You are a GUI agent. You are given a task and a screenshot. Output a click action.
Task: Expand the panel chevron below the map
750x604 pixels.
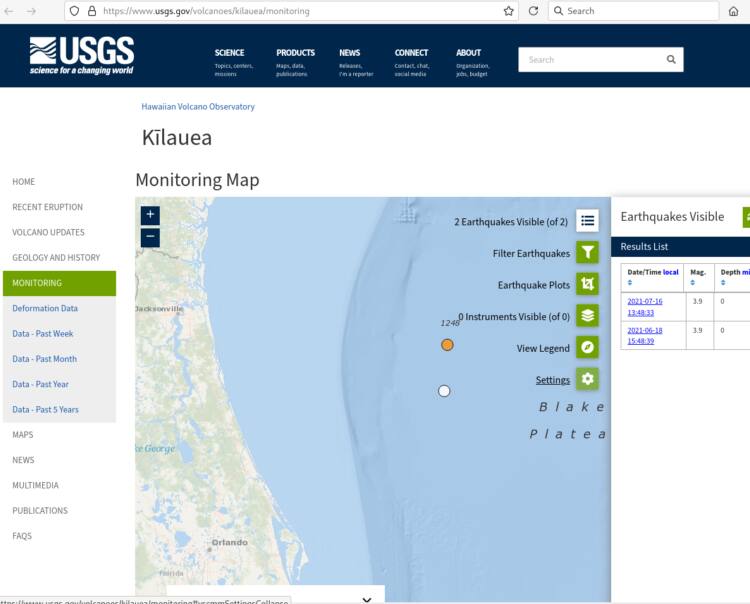[x=367, y=600]
